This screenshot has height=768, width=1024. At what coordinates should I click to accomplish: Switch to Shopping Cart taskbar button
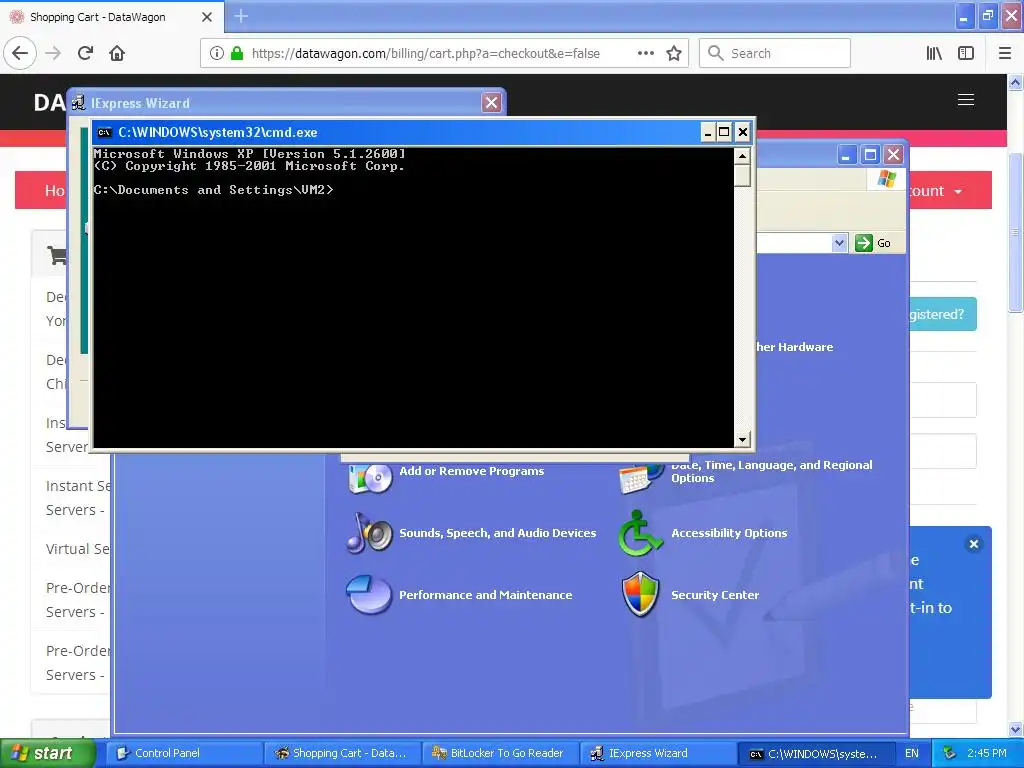pyautogui.click(x=342, y=753)
